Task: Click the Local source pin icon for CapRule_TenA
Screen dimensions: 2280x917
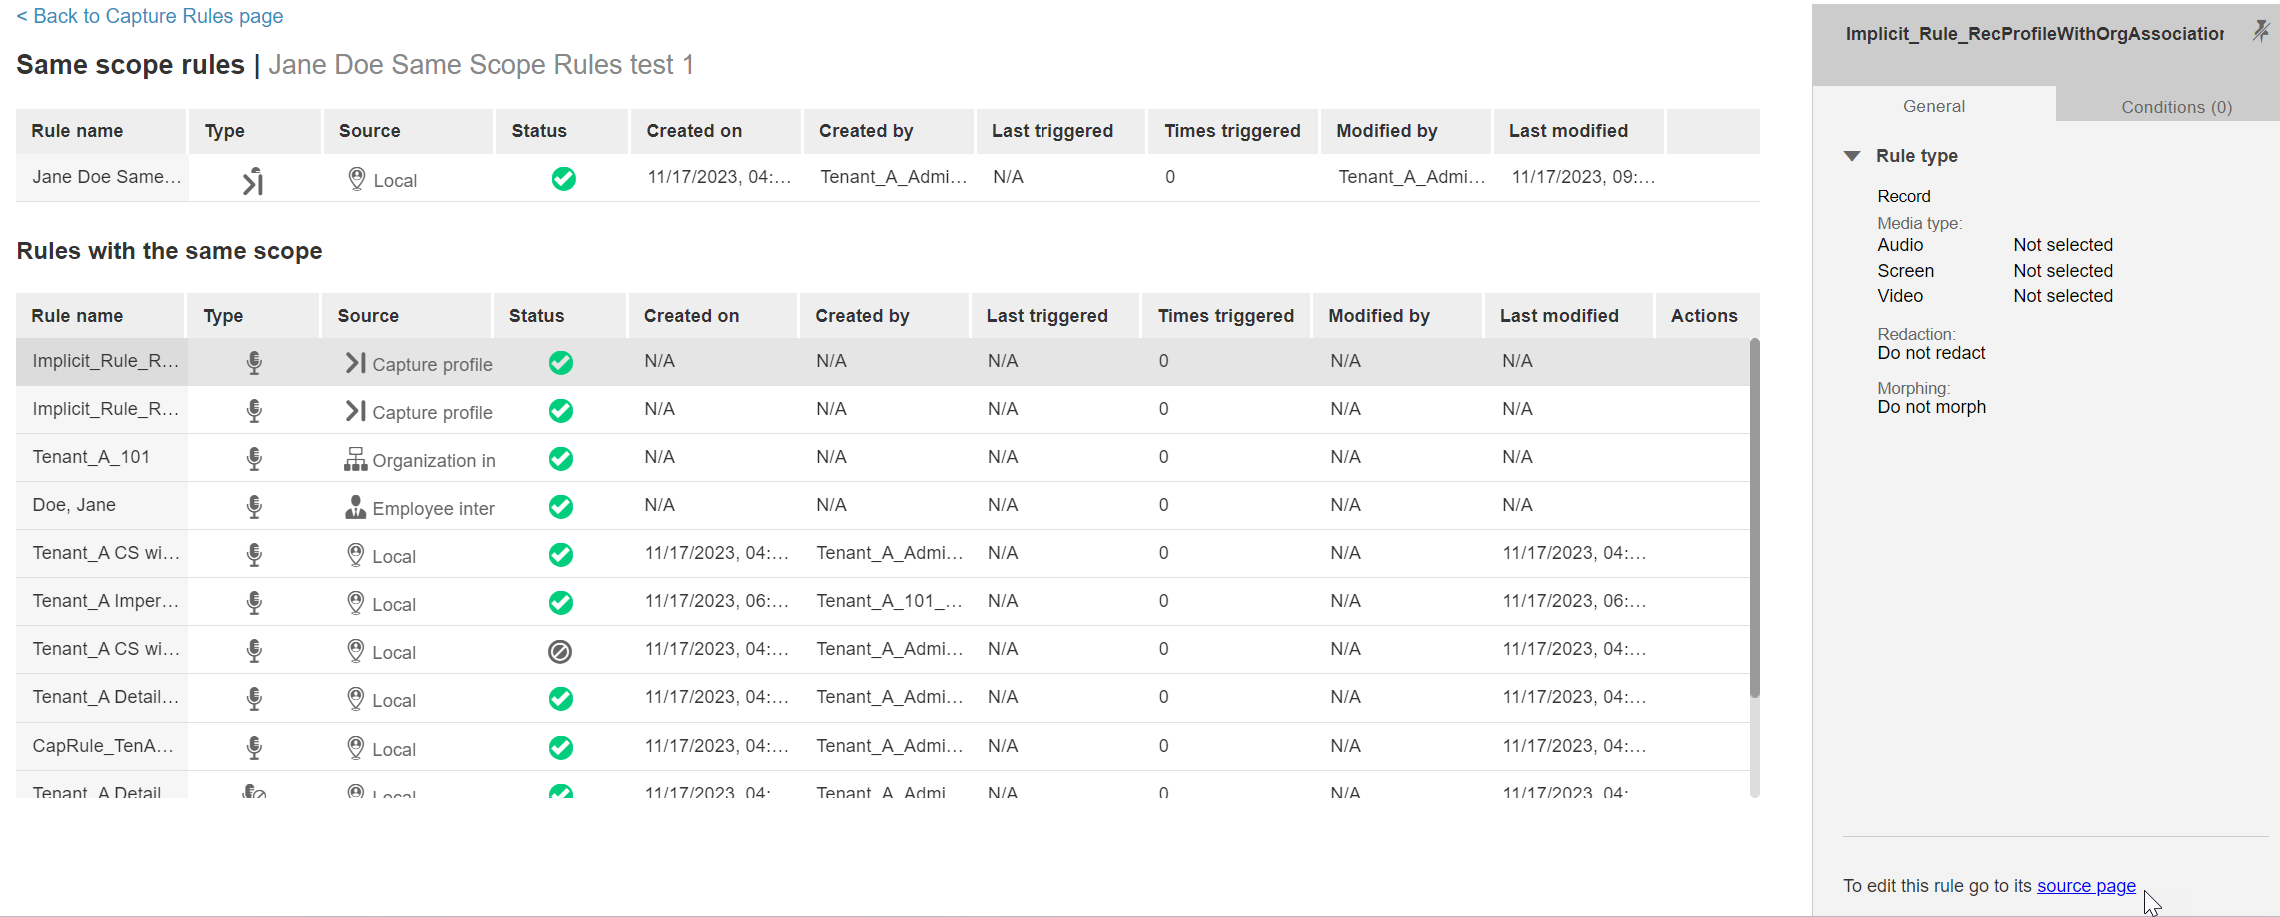Action: 355,748
